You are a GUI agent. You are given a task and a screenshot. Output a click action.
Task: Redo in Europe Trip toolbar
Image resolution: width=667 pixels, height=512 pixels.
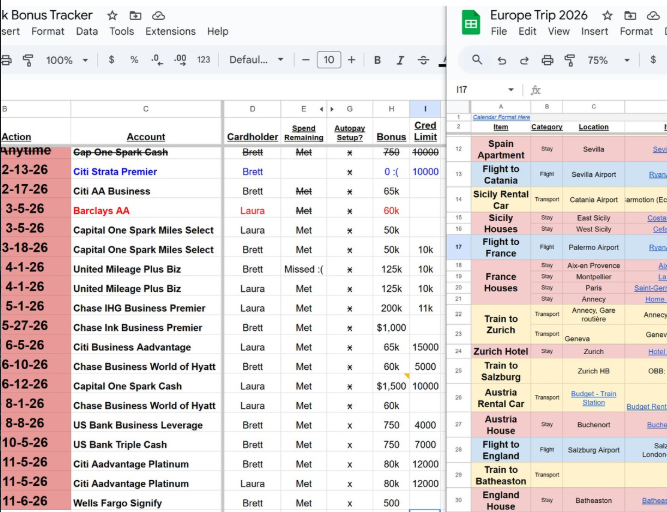pos(524,60)
